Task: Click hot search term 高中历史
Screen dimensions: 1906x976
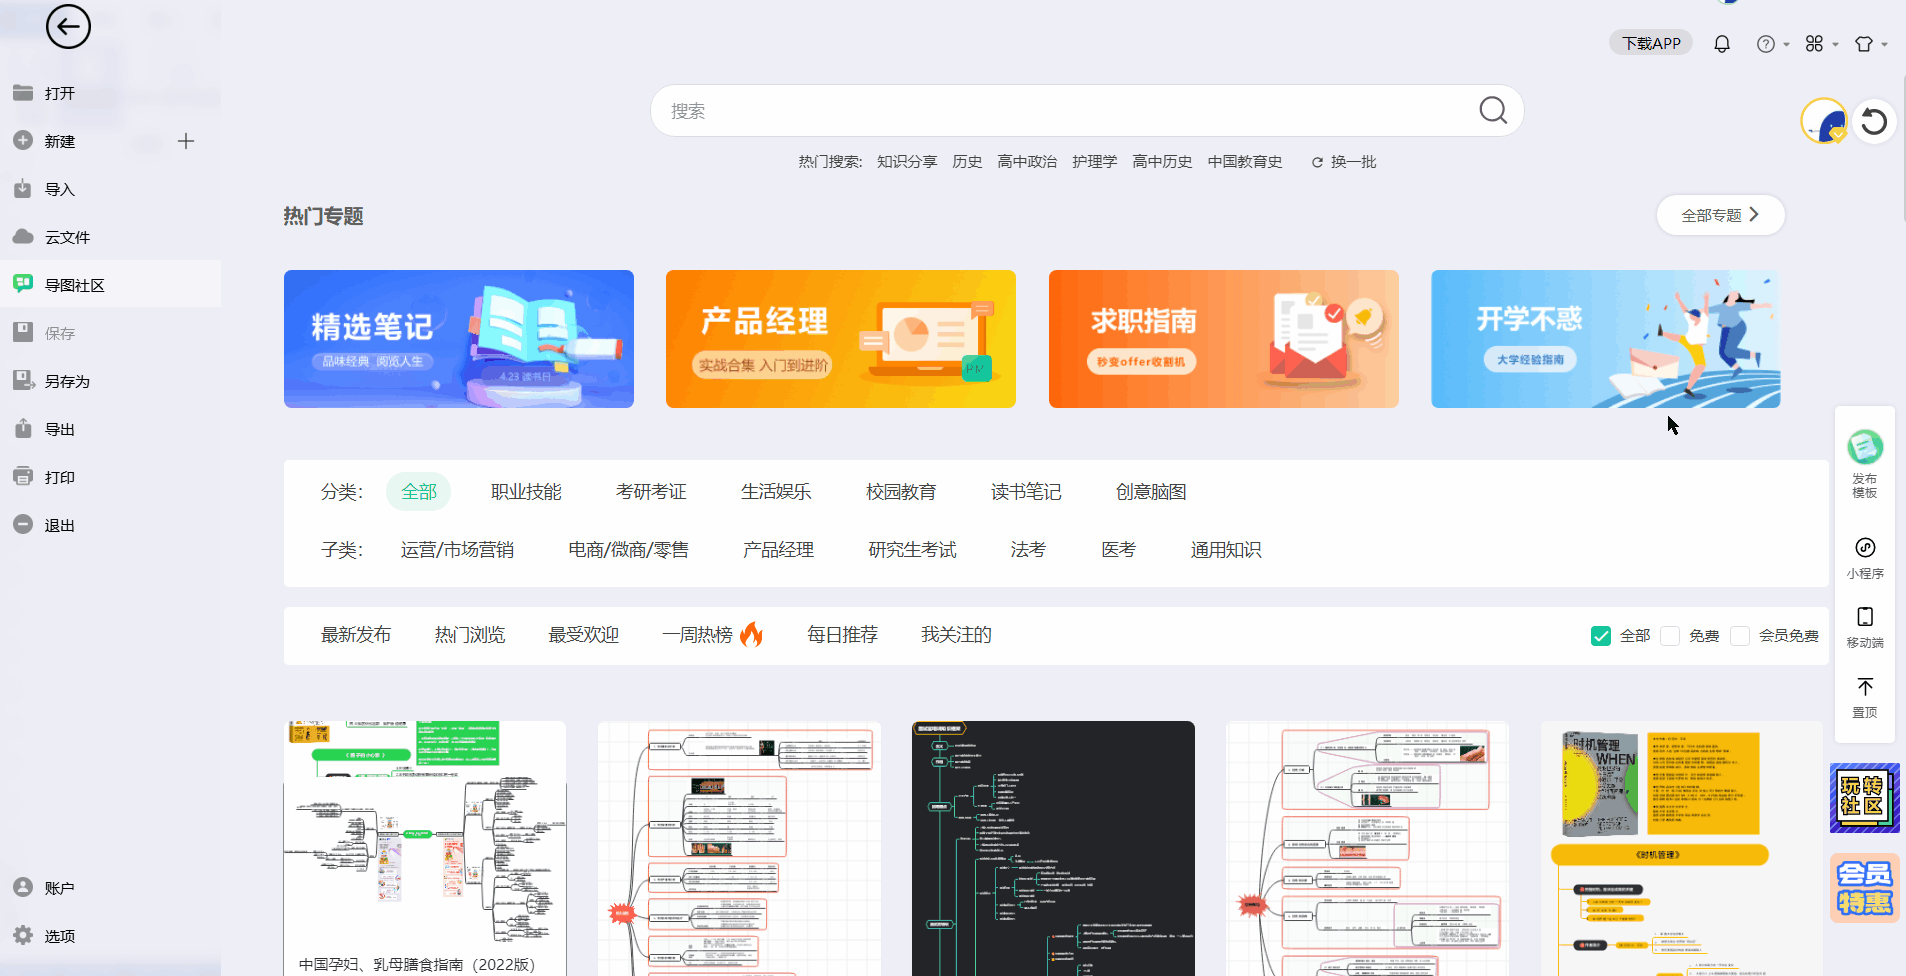Action: coord(1162,162)
